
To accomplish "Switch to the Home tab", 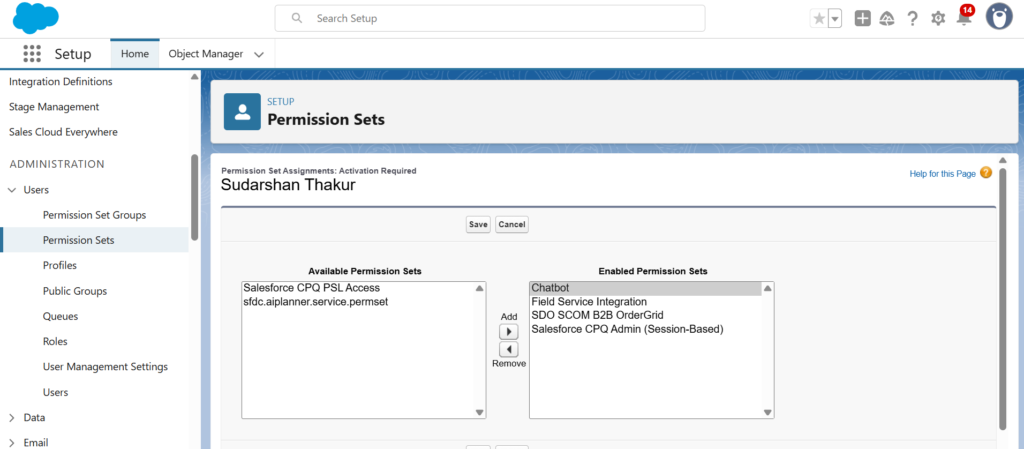I will click(x=135, y=54).
